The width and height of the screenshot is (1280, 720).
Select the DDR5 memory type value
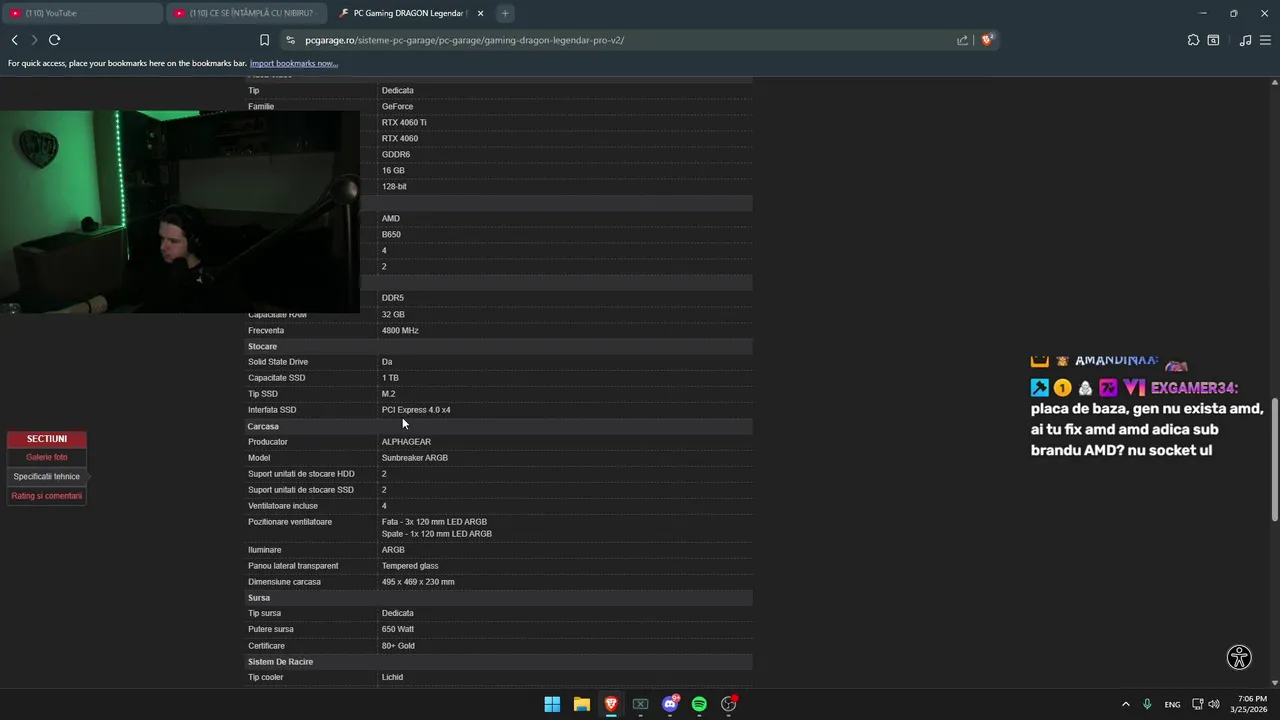pyautogui.click(x=393, y=298)
